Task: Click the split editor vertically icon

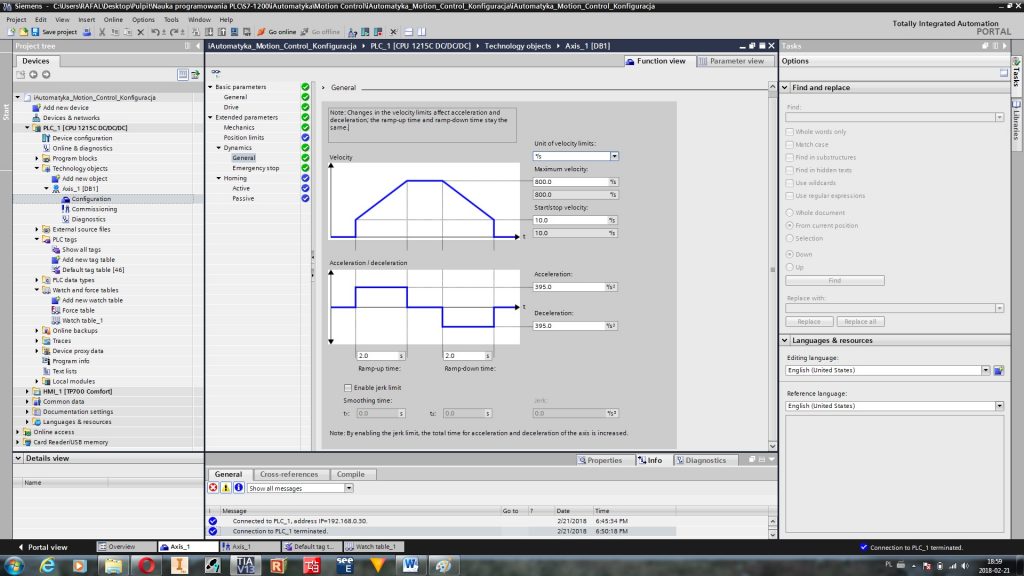Action: pos(421,31)
